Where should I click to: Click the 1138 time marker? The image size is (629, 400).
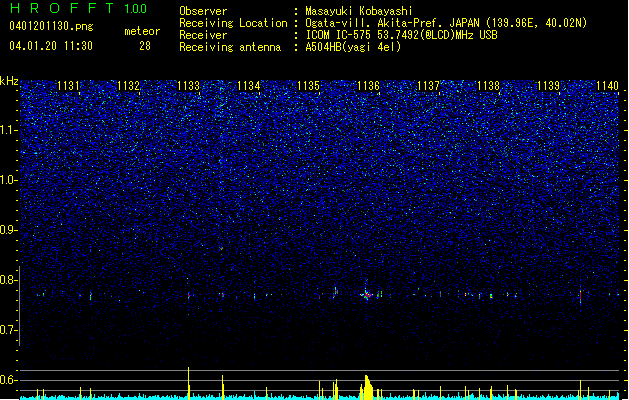[x=489, y=86]
